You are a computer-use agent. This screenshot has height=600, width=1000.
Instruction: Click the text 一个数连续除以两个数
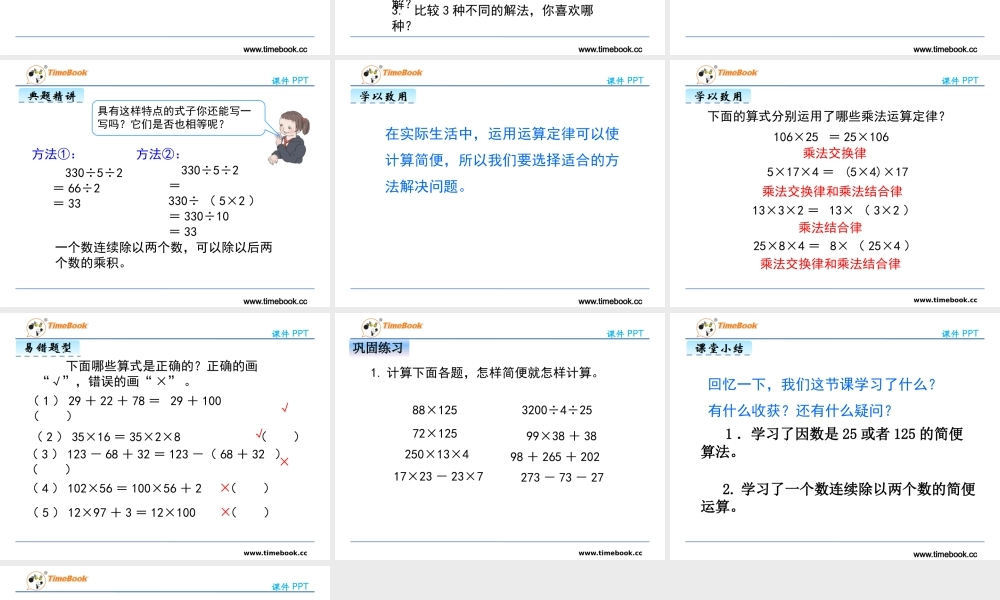click(164, 255)
